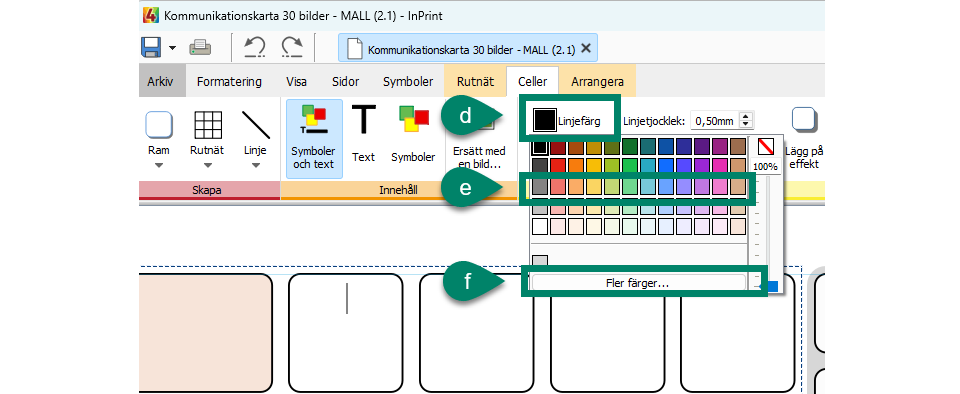Open the dropdown arrow beside Save
Viewport: 960px width, 394px height.
[x=173, y=48]
